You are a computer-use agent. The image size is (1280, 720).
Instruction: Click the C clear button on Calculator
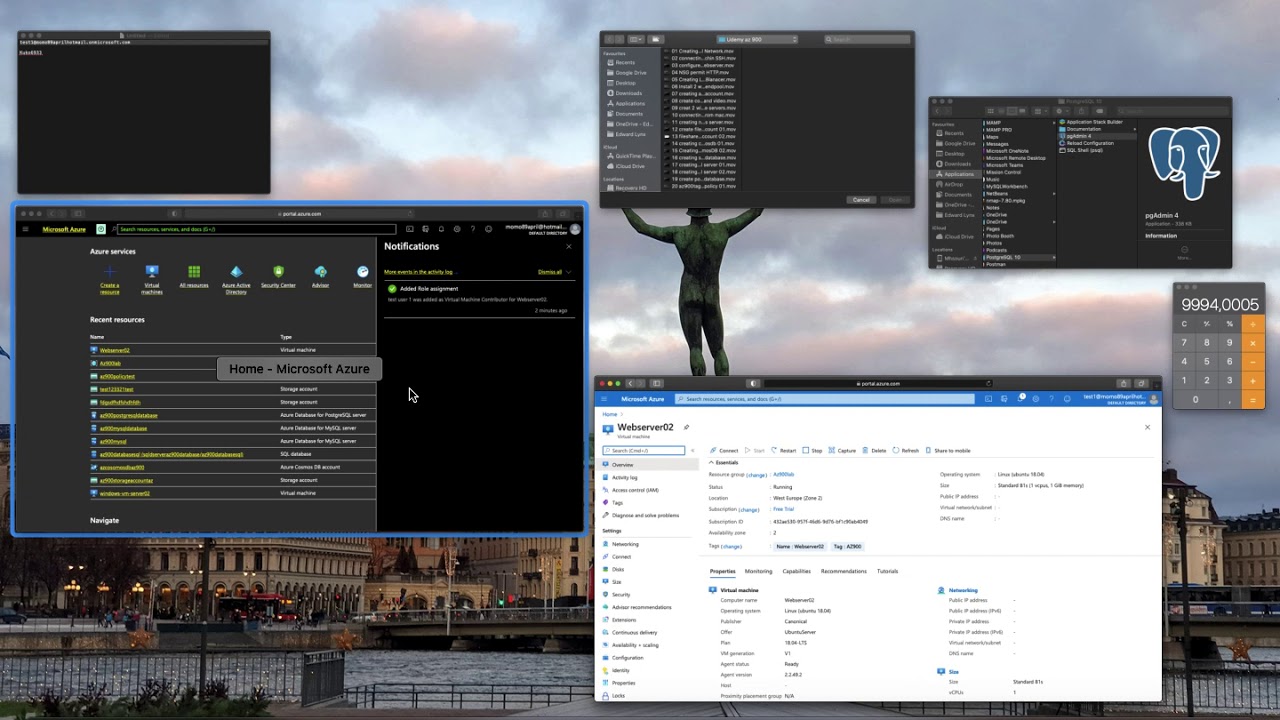[1185, 324]
